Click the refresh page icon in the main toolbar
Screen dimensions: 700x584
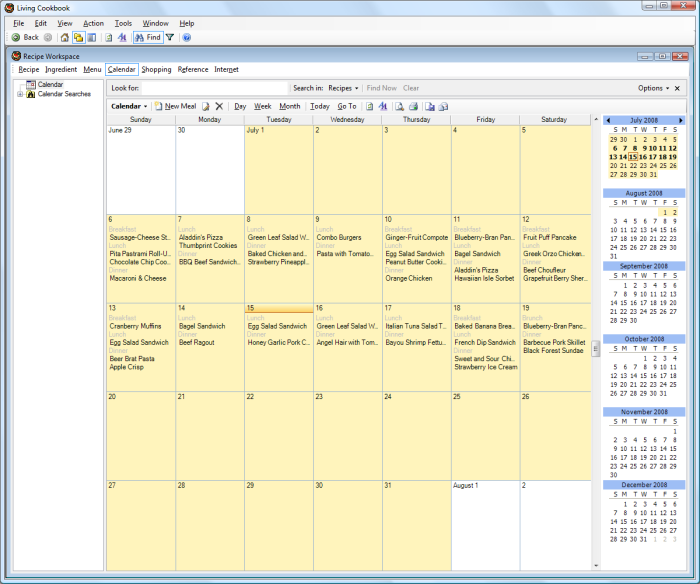click(x=108, y=38)
